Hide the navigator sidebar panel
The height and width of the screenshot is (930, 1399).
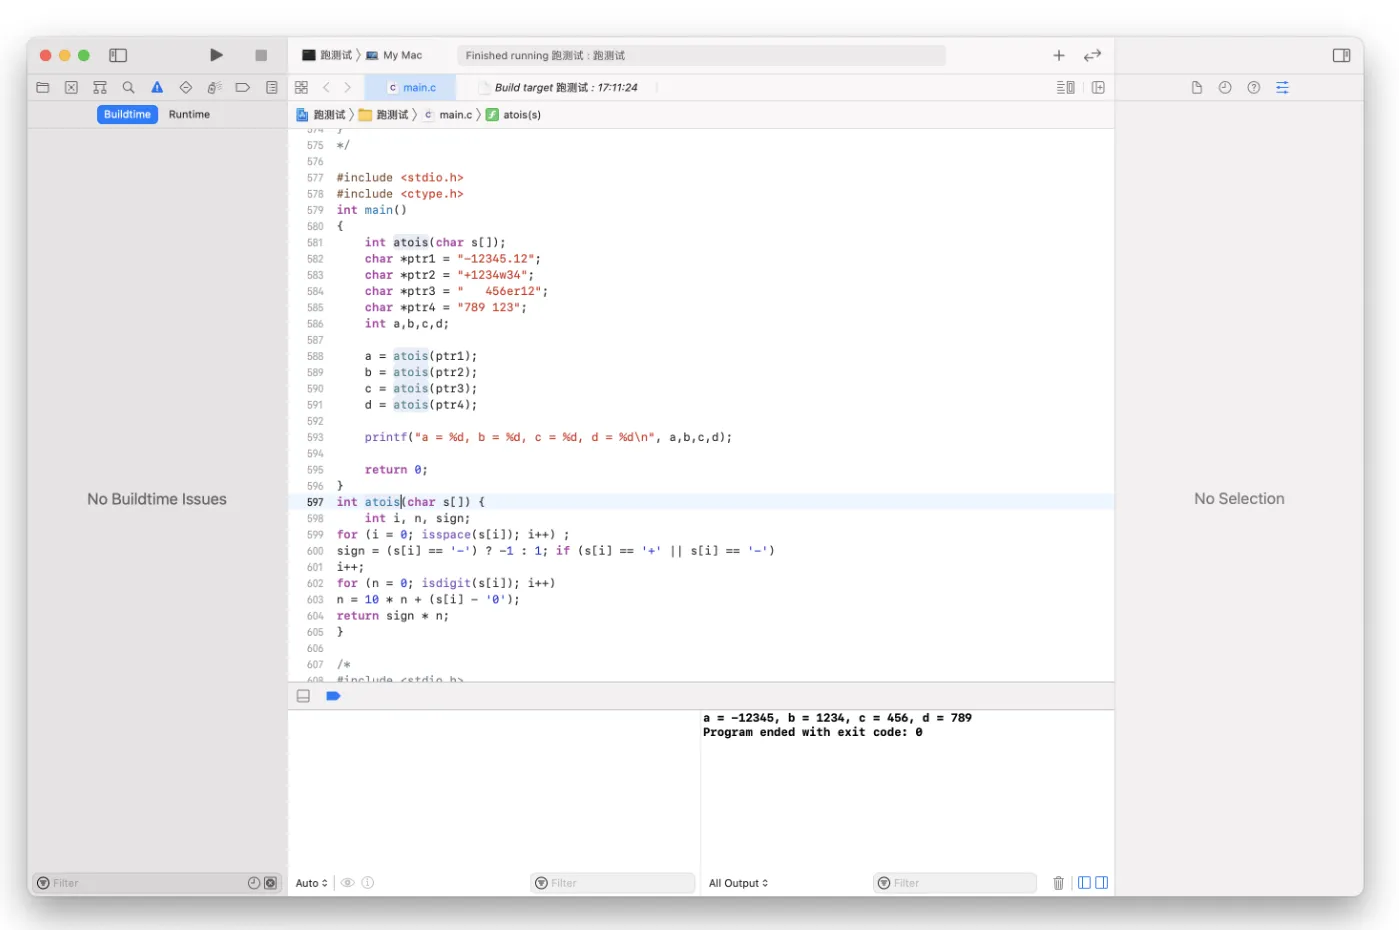(x=118, y=55)
